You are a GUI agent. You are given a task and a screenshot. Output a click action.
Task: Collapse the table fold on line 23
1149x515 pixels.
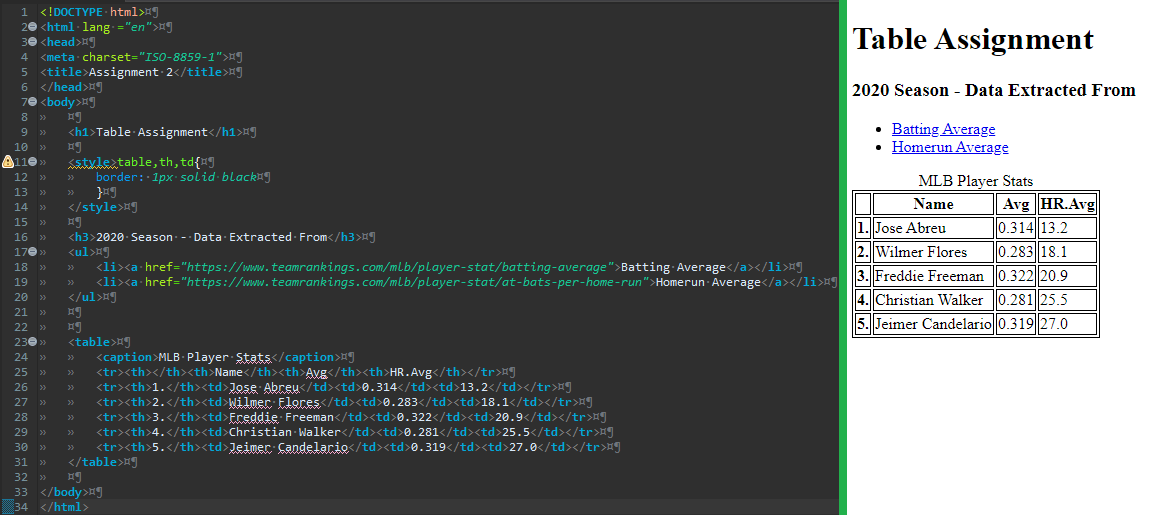[x=33, y=342]
